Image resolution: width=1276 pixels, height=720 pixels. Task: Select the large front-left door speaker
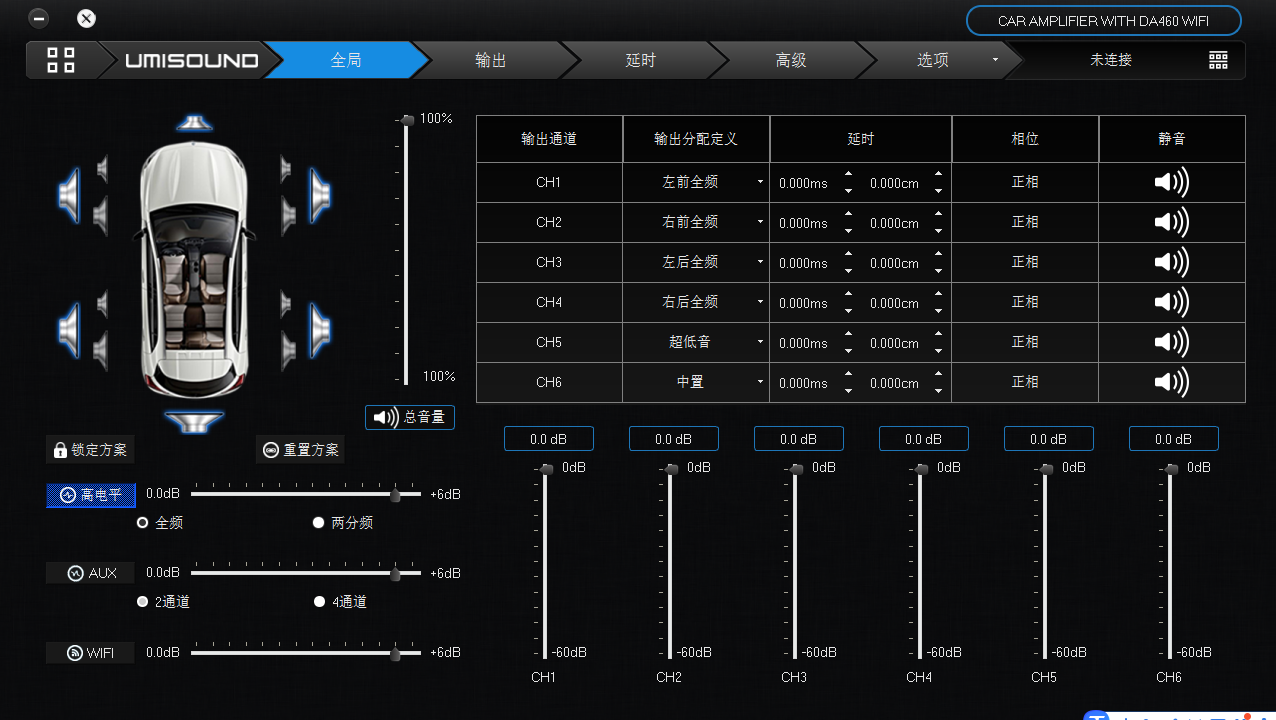[69, 195]
